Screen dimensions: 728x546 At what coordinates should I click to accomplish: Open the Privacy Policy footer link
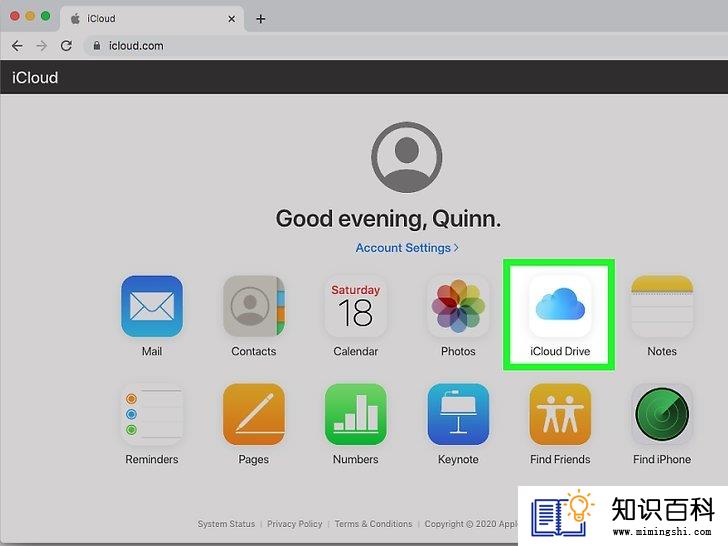point(294,524)
